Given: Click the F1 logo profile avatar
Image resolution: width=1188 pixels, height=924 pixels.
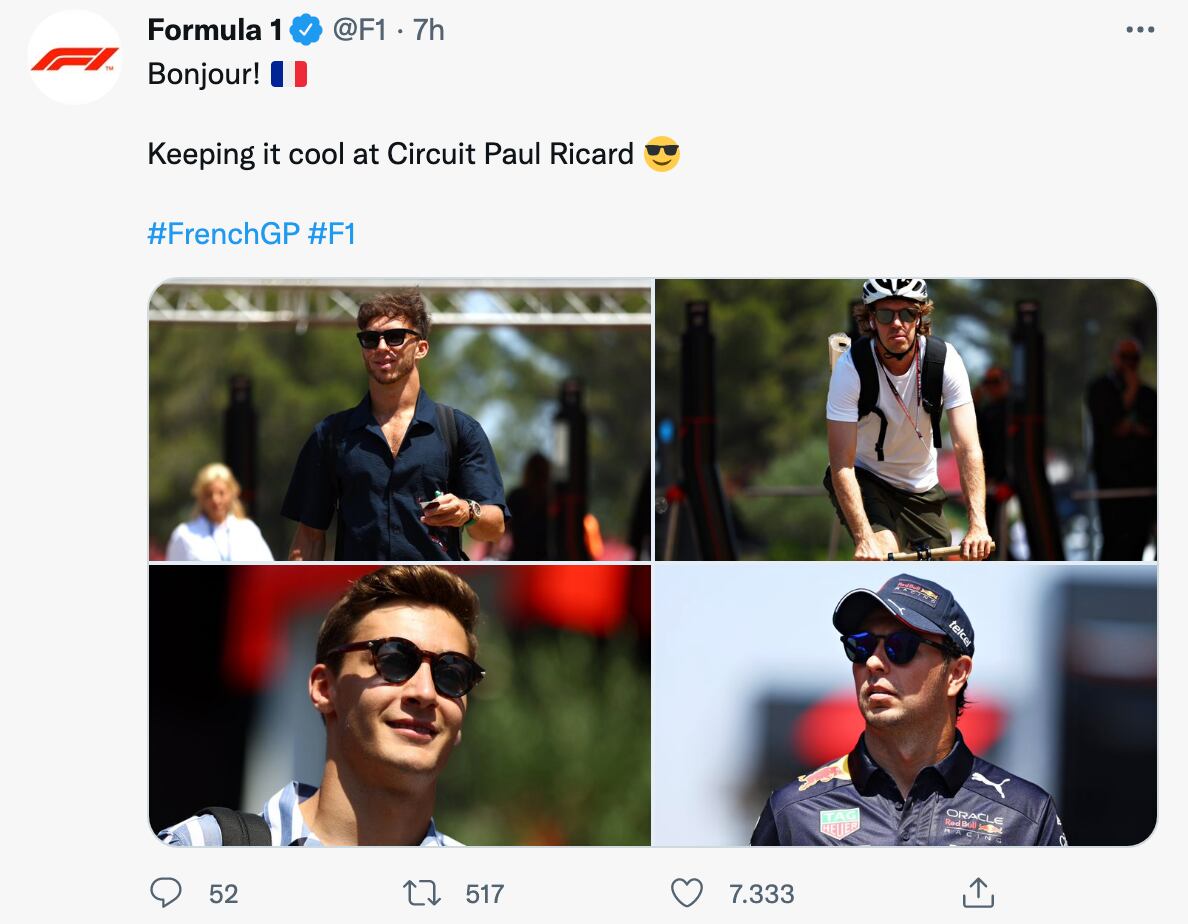Looking at the screenshot, I should [75, 55].
